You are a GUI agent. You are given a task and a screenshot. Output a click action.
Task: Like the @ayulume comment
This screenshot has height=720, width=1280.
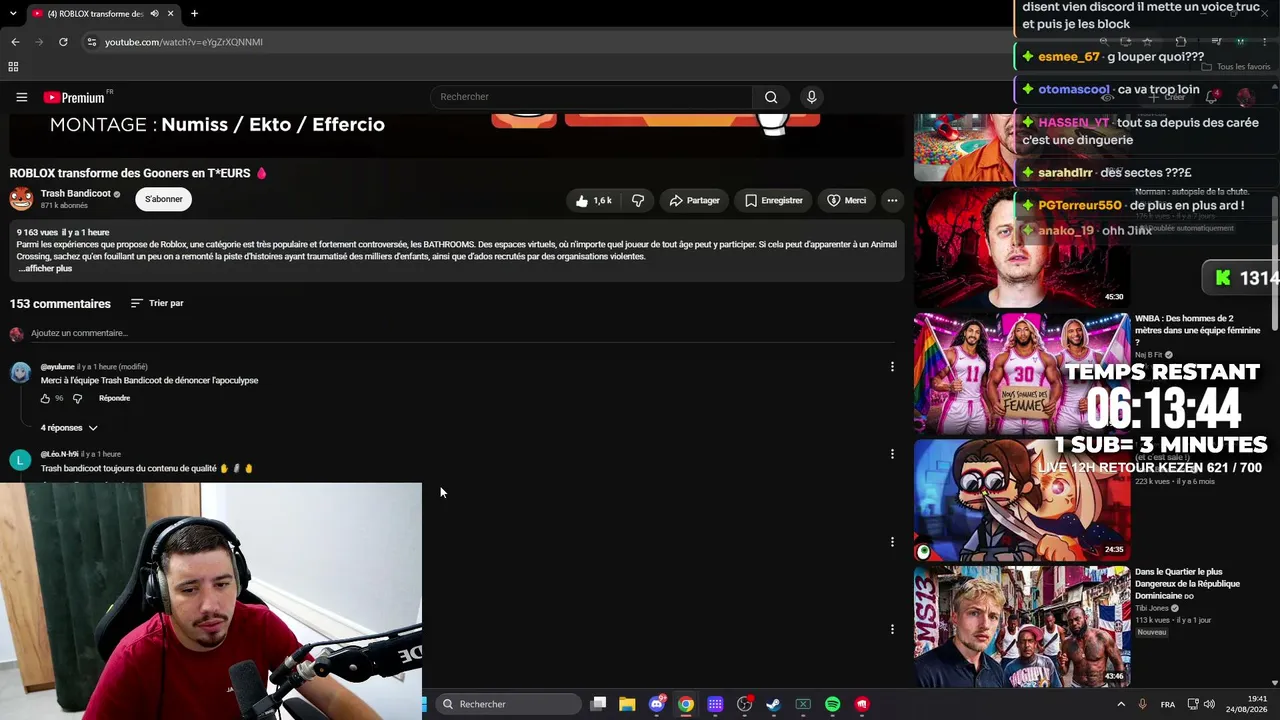tap(45, 398)
